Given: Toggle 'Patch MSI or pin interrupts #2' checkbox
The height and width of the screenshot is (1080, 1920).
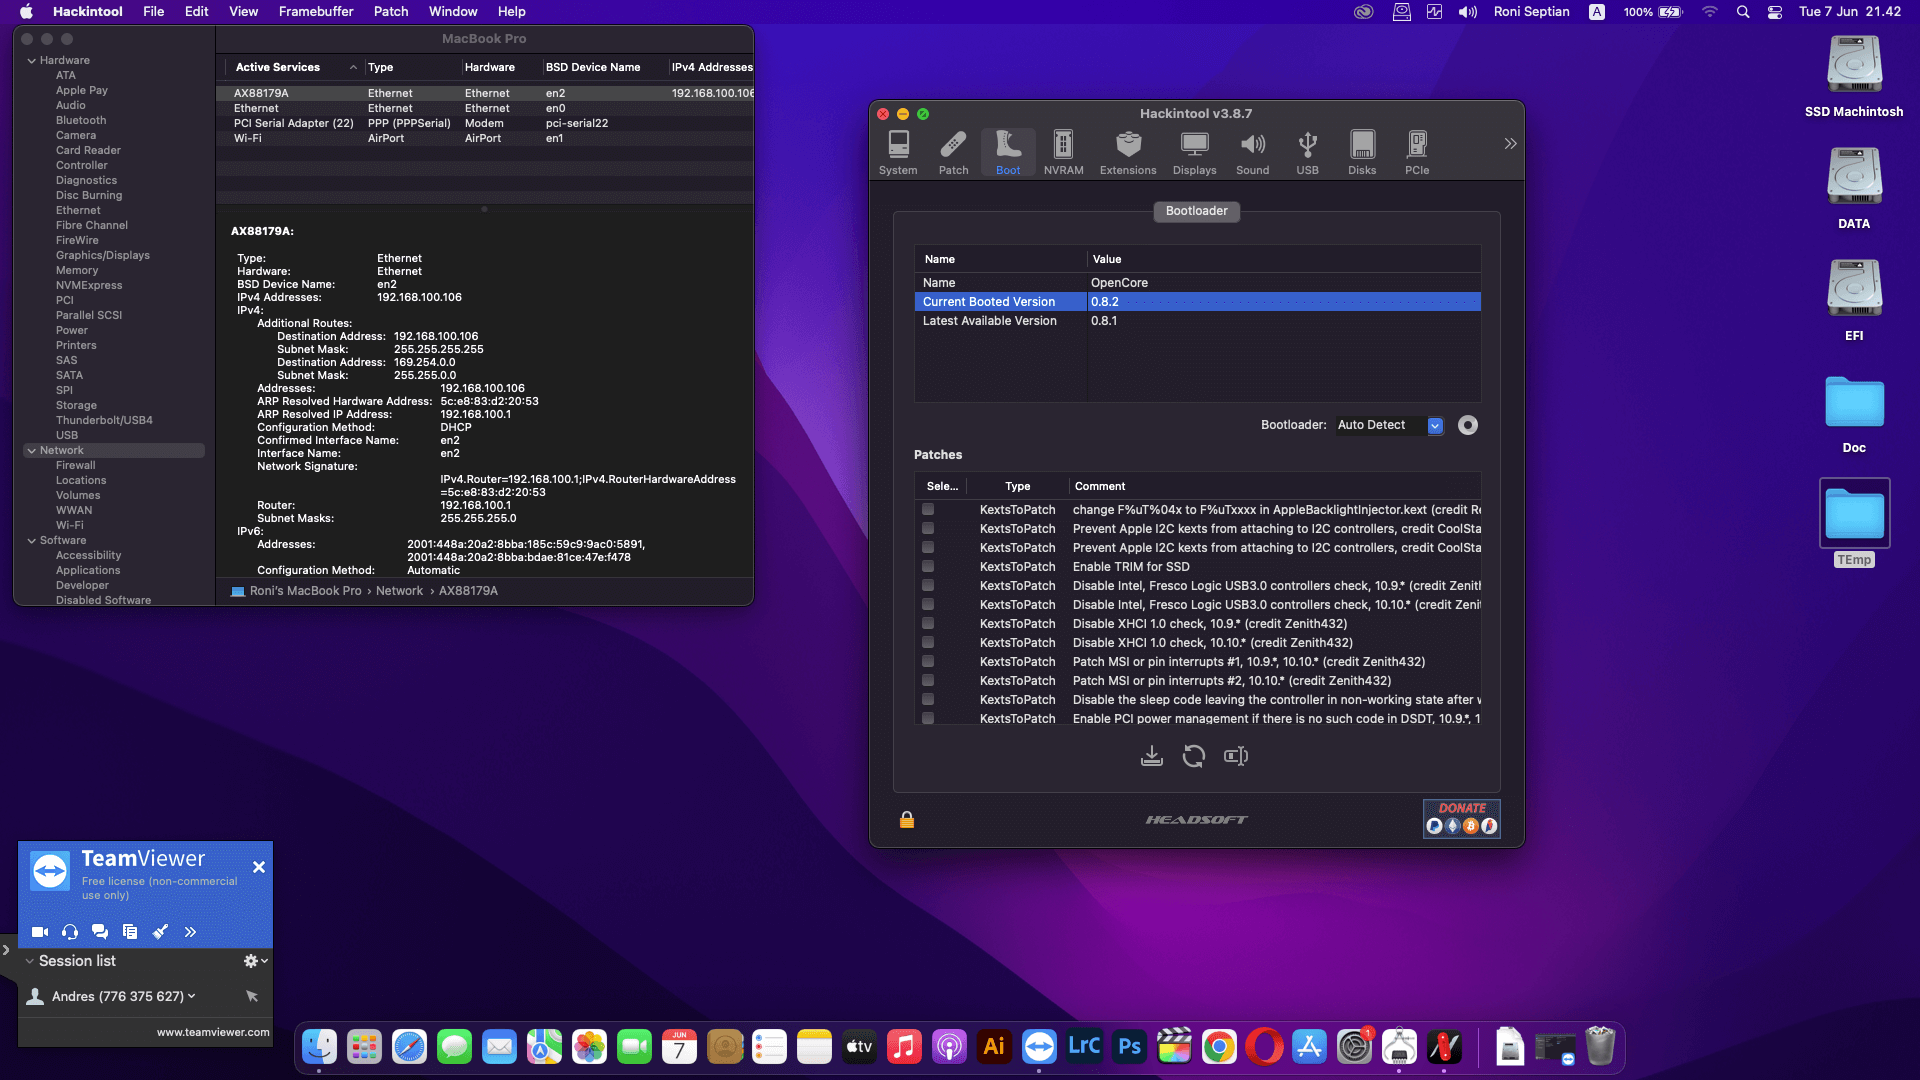Looking at the screenshot, I should pos(928,681).
